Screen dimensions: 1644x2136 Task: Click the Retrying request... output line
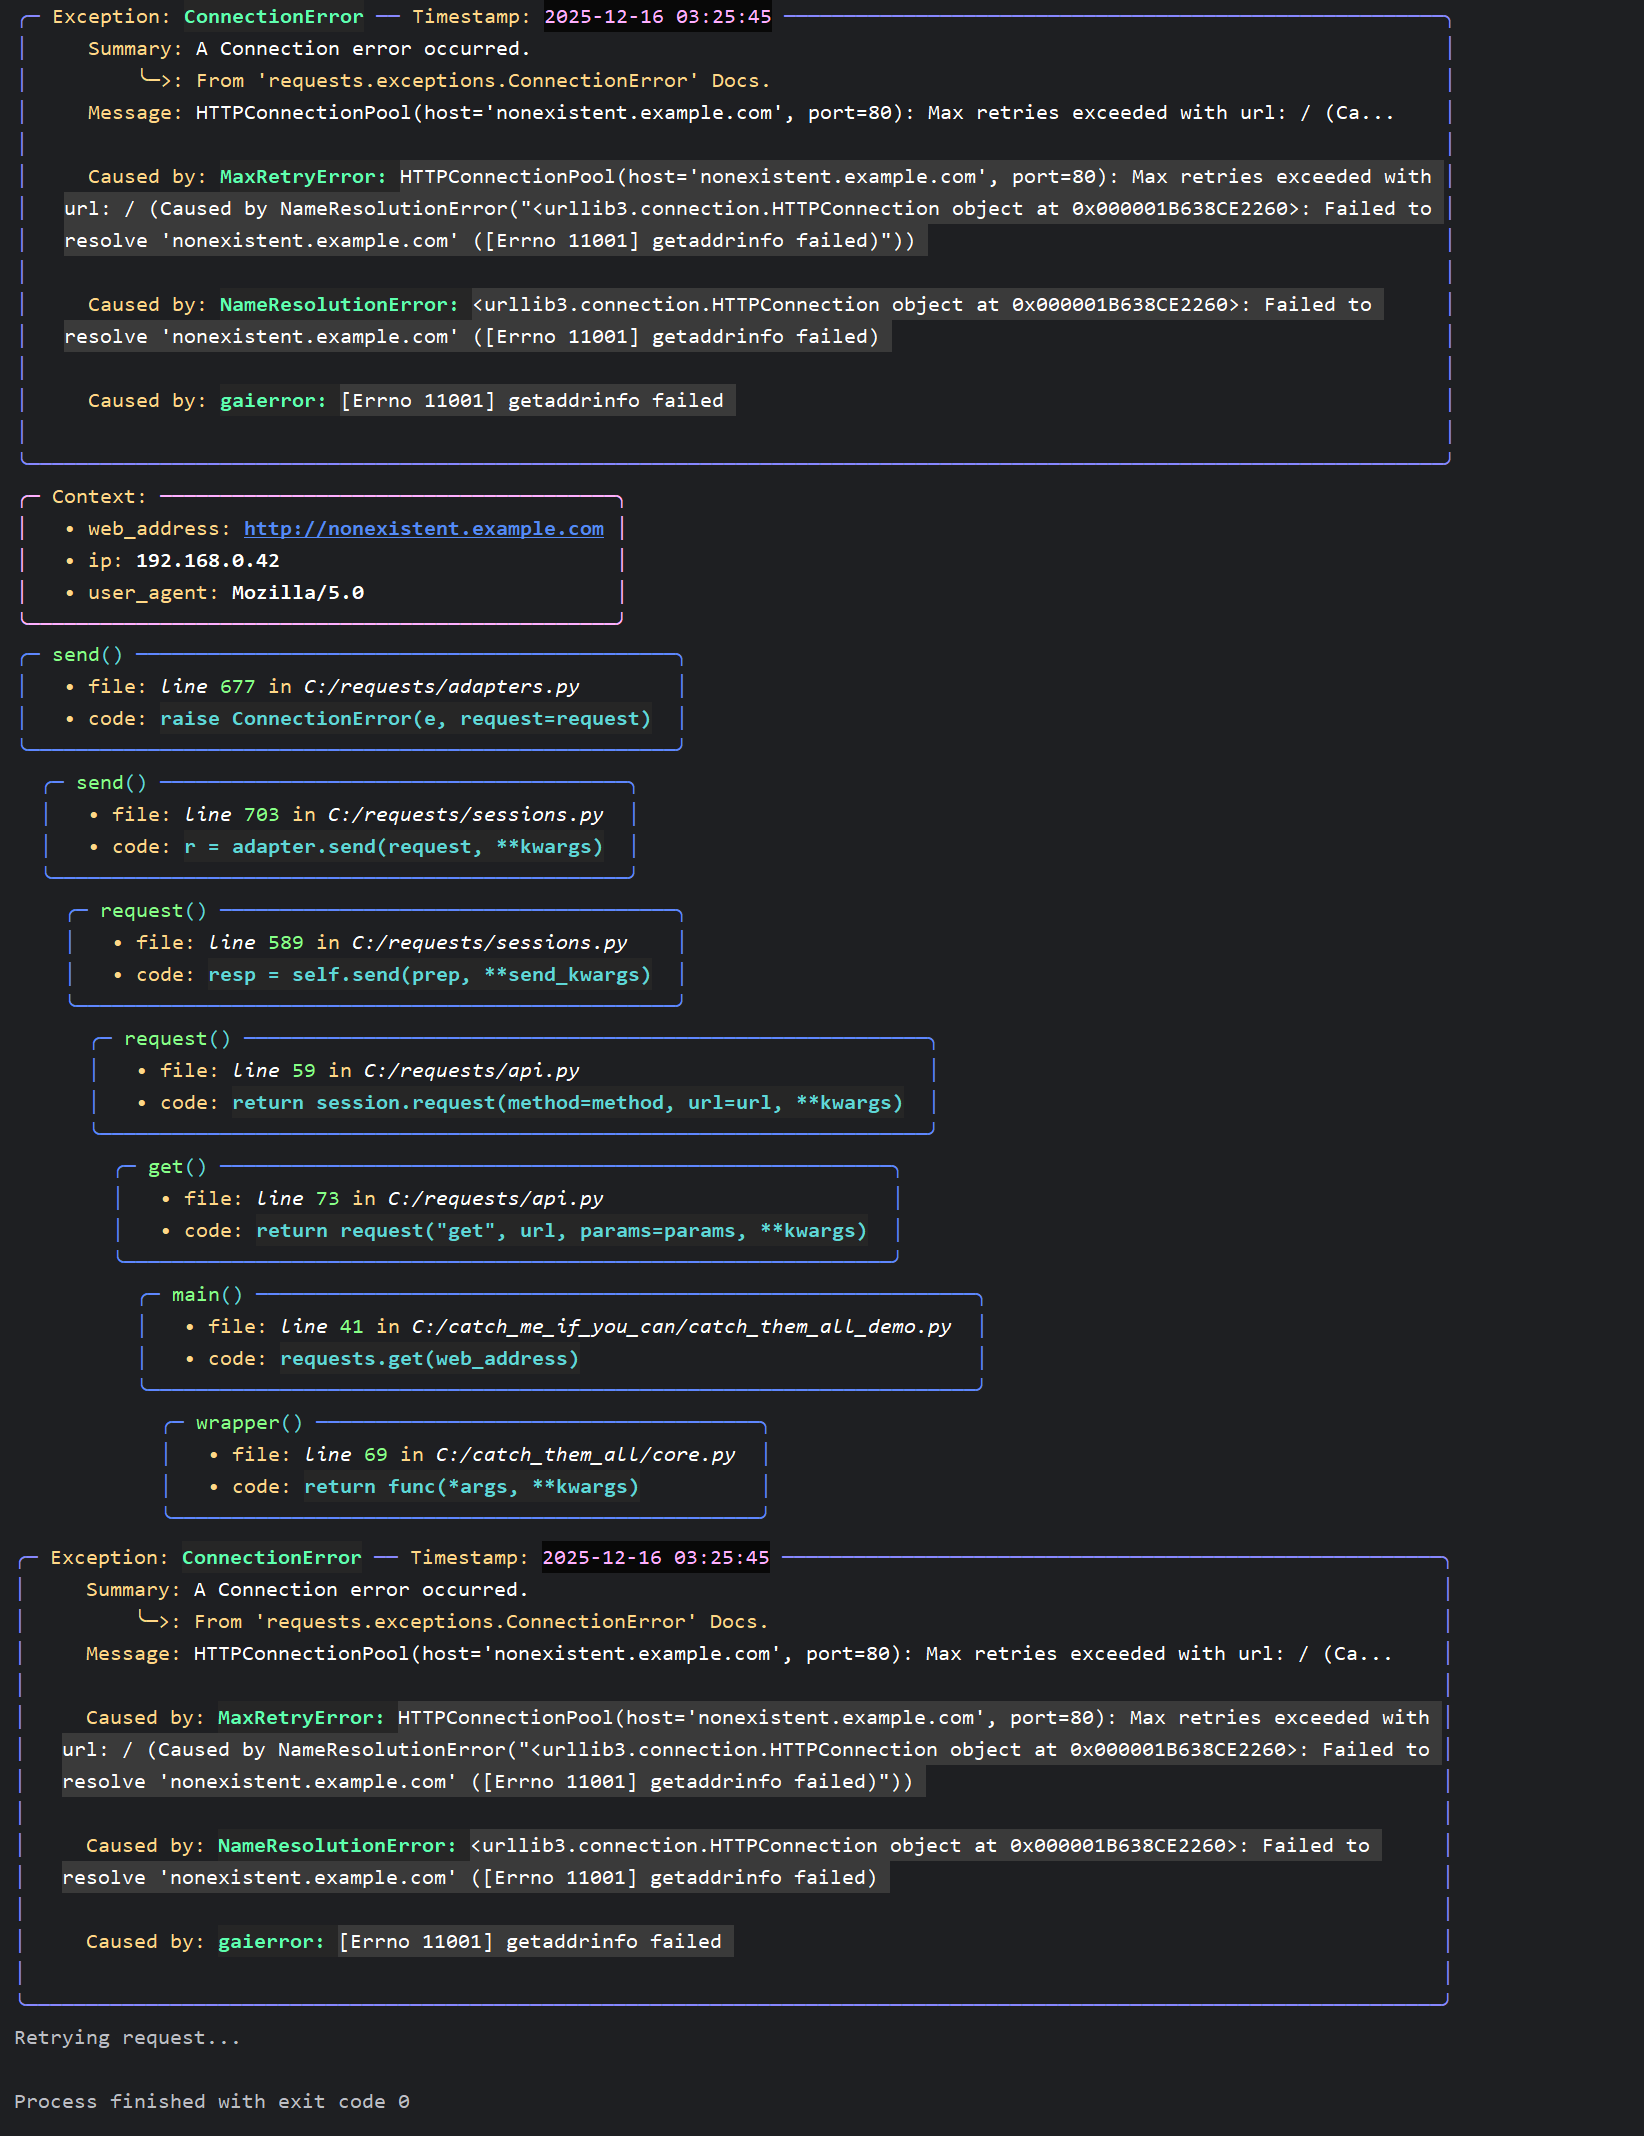127,2038
